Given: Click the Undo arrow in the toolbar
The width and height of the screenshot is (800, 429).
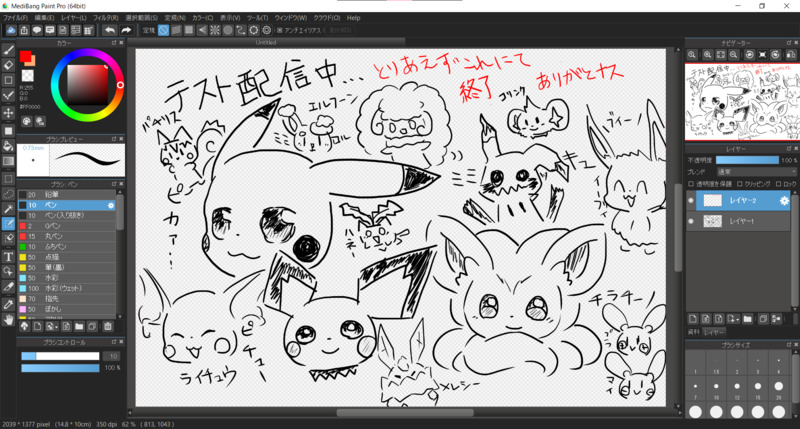Looking at the screenshot, I should 110,30.
